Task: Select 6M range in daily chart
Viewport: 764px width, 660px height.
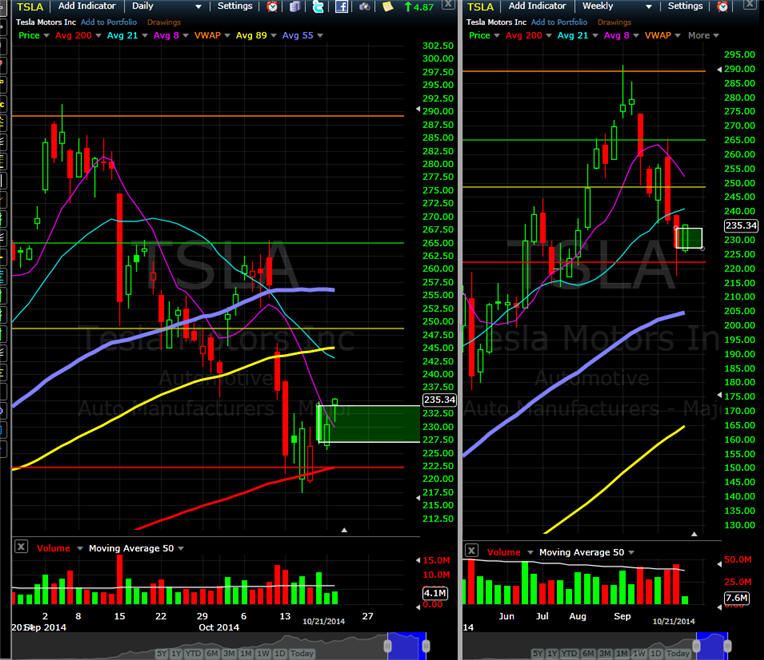Action: click(212, 653)
